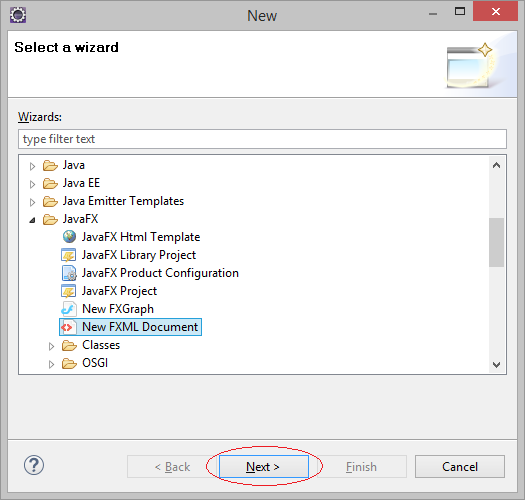Screen dimensions: 525x500
Task: Open help via the question mark icon
Action: [34, 465]
